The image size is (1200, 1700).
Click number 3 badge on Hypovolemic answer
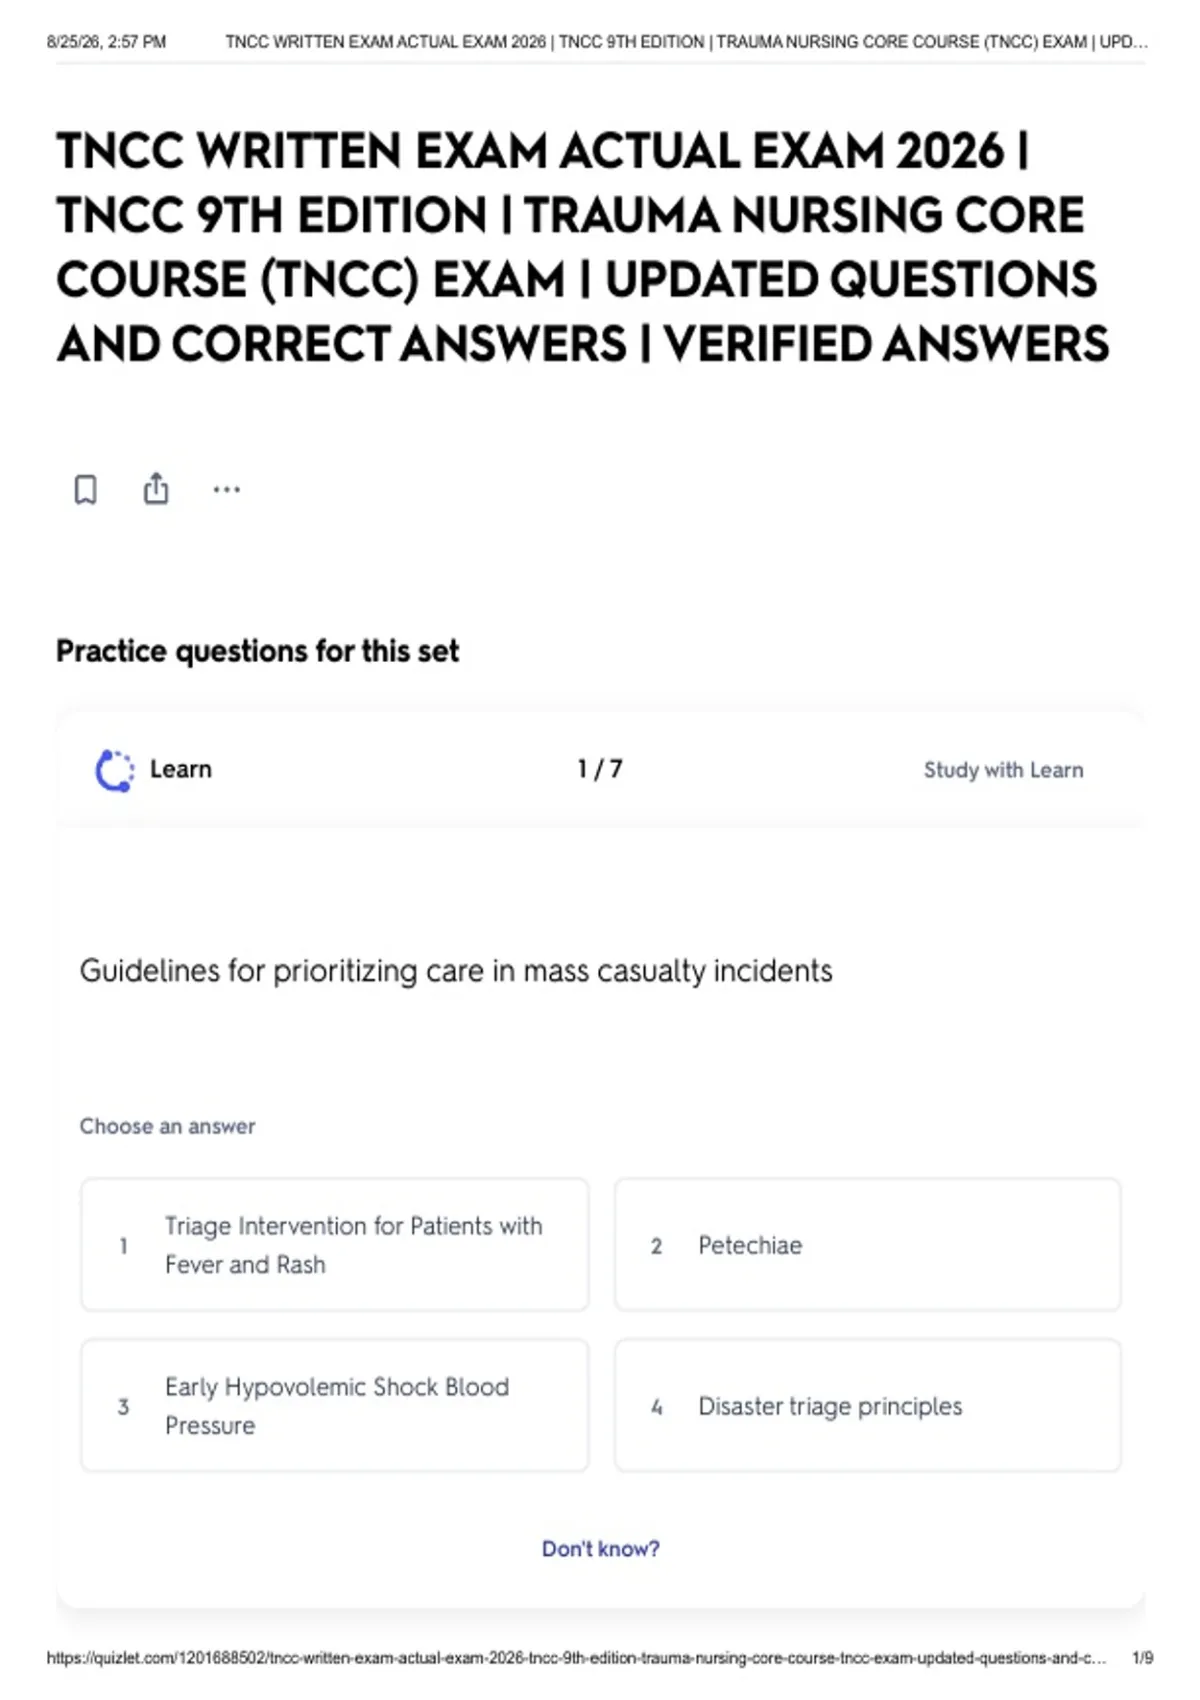[123, 1407]
